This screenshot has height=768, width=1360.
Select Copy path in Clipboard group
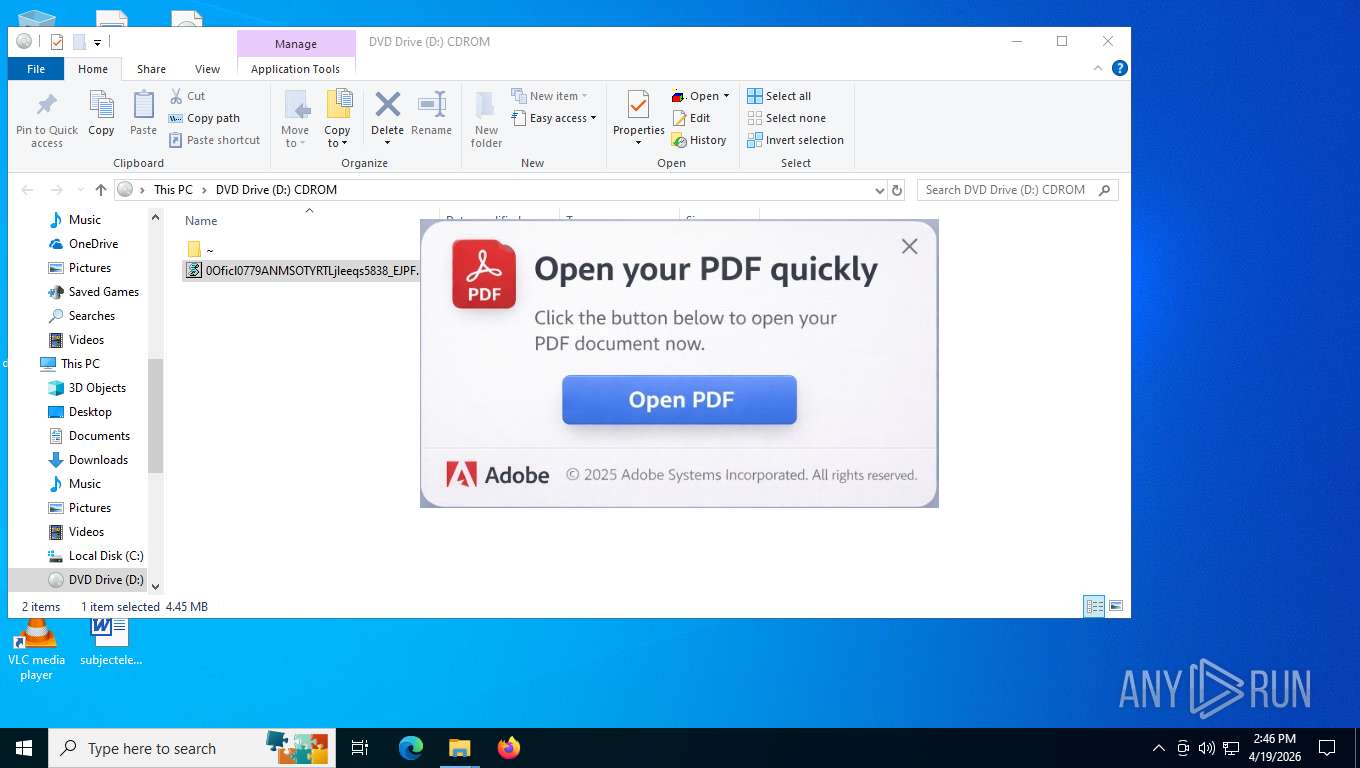click(204, 118)
